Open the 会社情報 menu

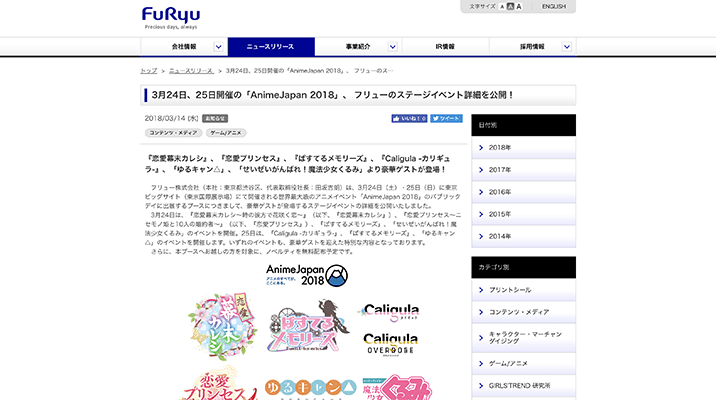coord(184,47)
